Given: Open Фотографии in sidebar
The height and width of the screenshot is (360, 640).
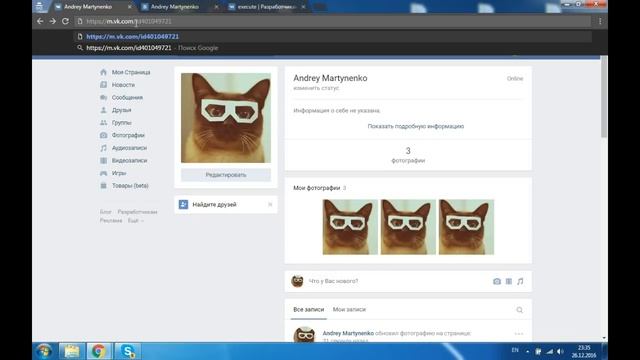Looking at the screenshot, I should pos(128,135).
